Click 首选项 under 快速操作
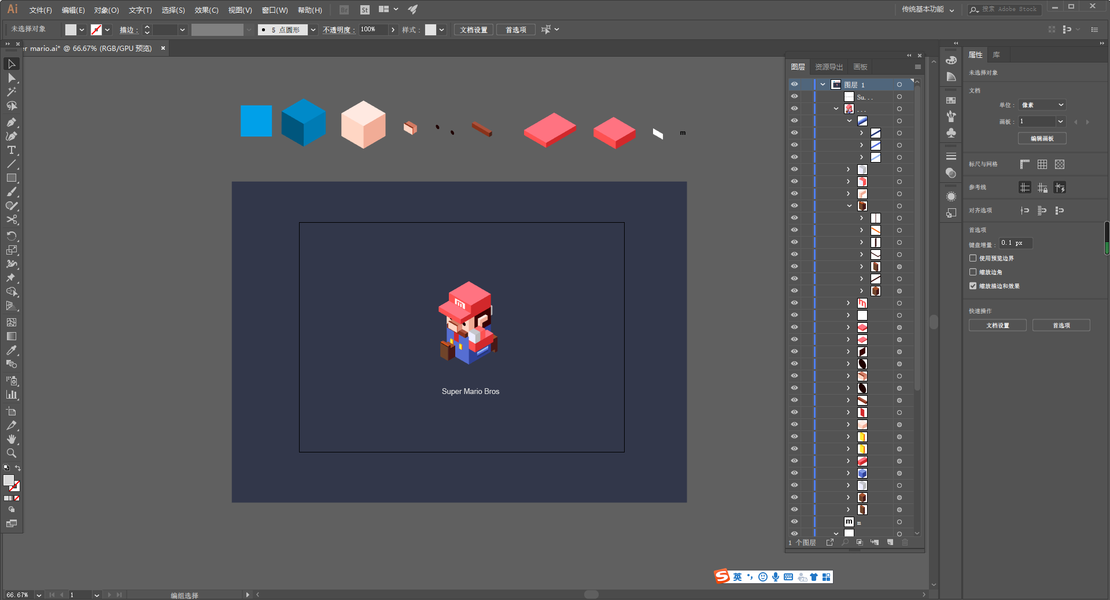This screenshot has height=600, width=1110. (x=1061, y=325)
